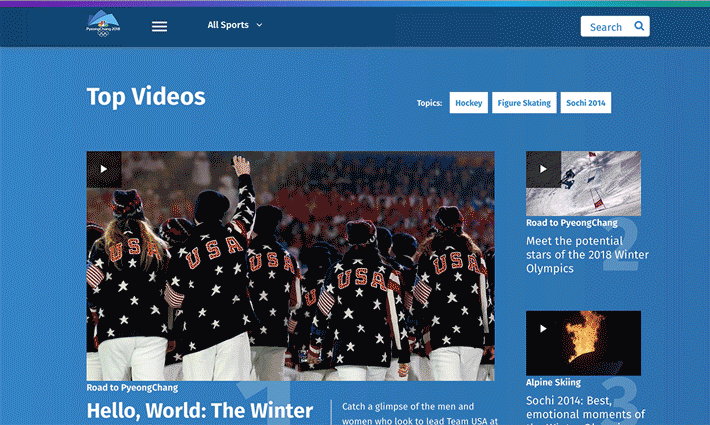
Task: Focus the Search input field
Action: [615, 26]
